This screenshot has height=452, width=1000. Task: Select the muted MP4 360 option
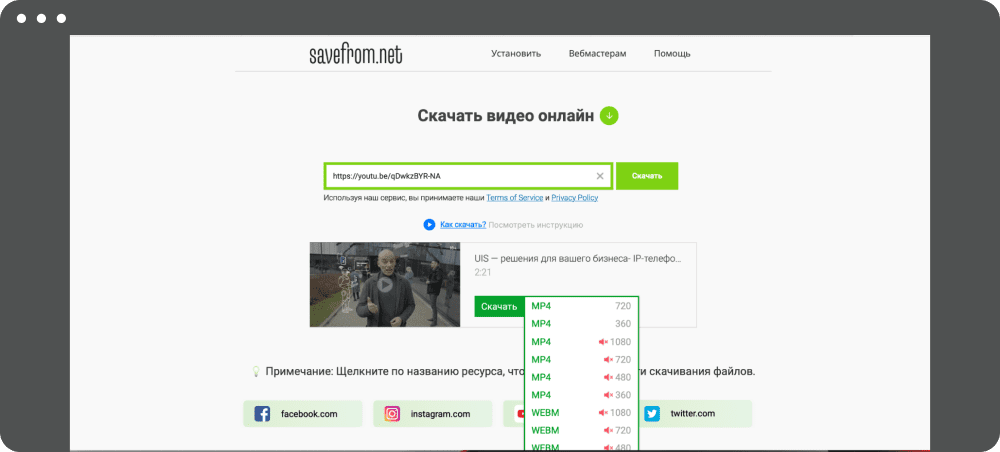(x=581, y=395)
